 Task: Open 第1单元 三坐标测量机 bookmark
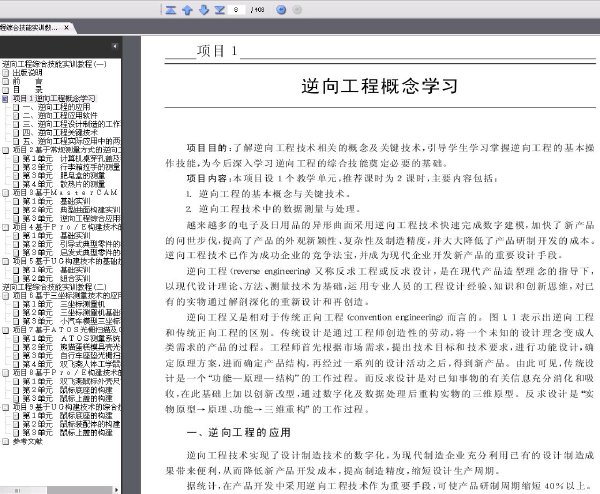click(x=64, y=304)
